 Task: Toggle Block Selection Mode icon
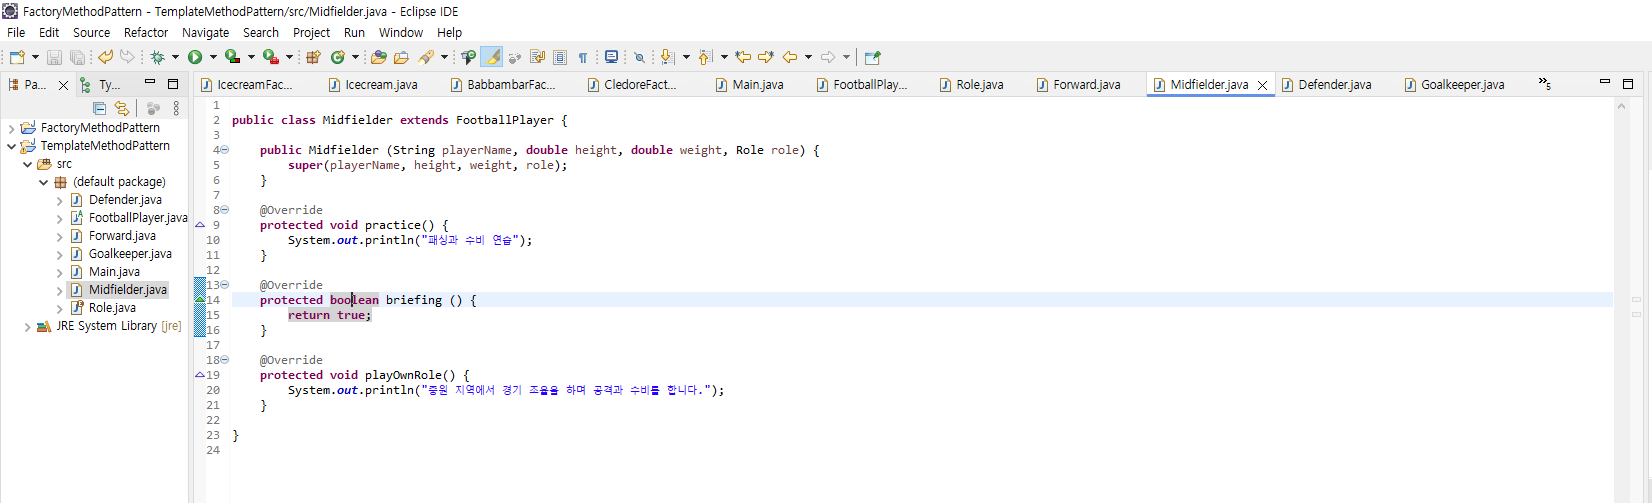(559, 57)
